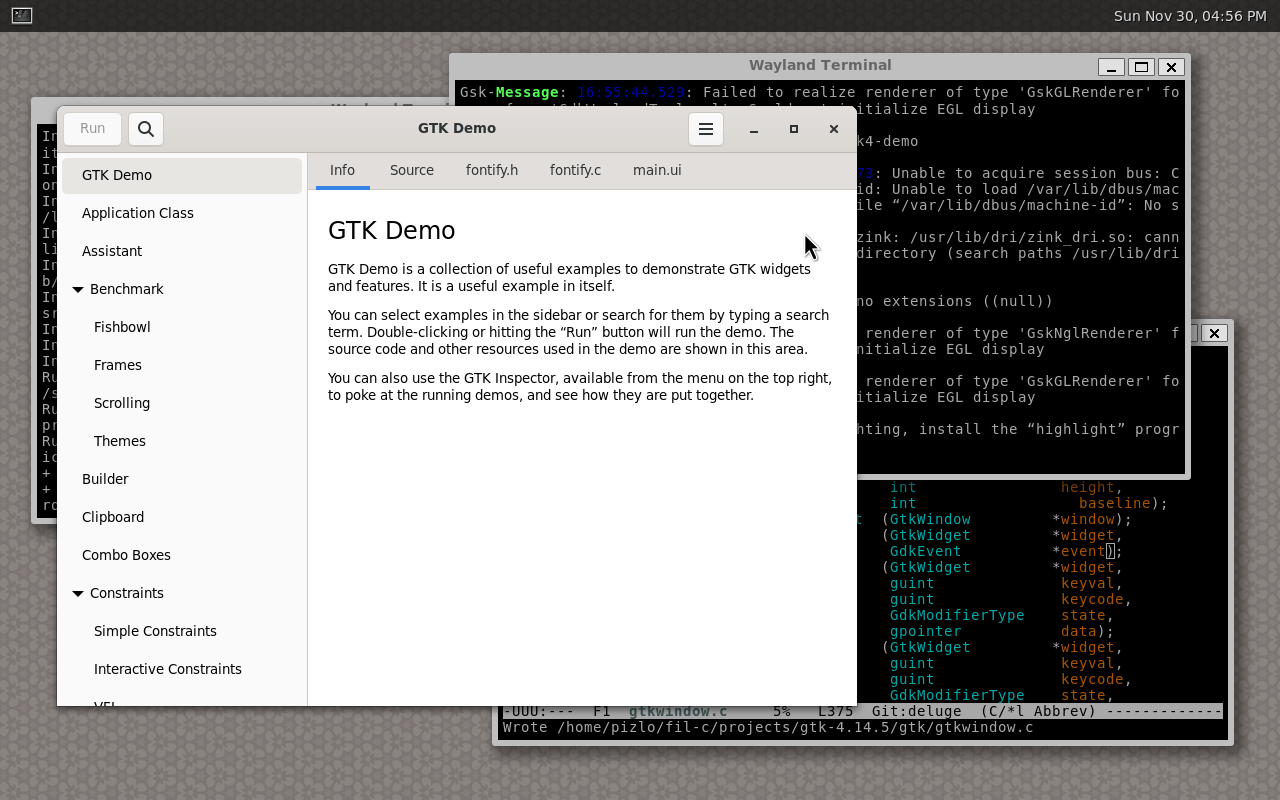Select the Interactive Constraints demo
Image resolution: width=1280 pixels, height=800 pixels.
[x=167, y=669]
